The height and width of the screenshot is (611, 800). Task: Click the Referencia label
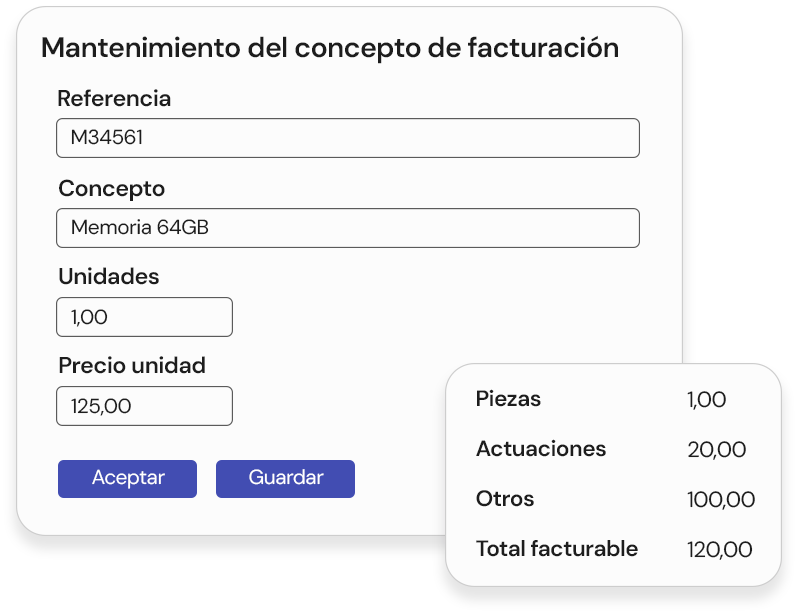[114, 98]
